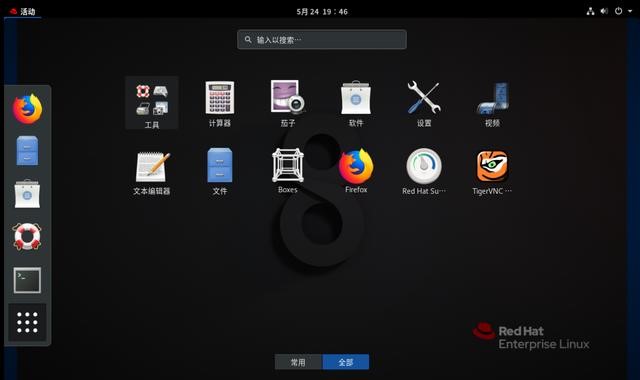Open the 工具 utilities folder

pyautogui.click(x=151, y=103)
